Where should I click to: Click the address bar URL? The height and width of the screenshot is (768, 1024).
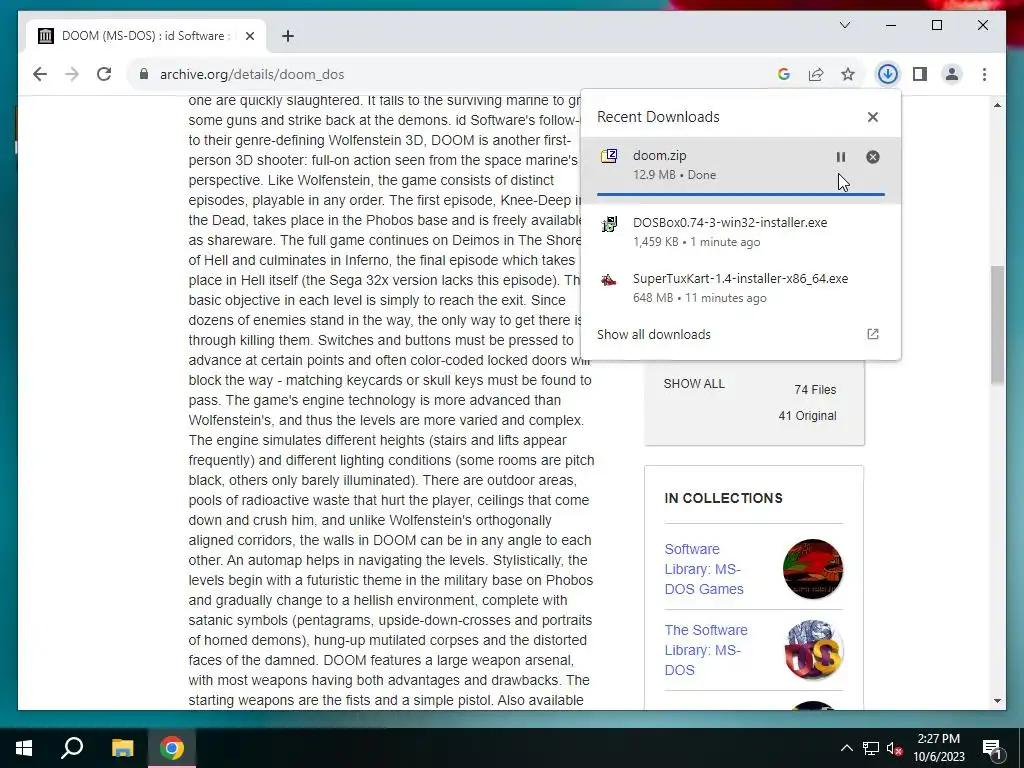coord(252,74)
